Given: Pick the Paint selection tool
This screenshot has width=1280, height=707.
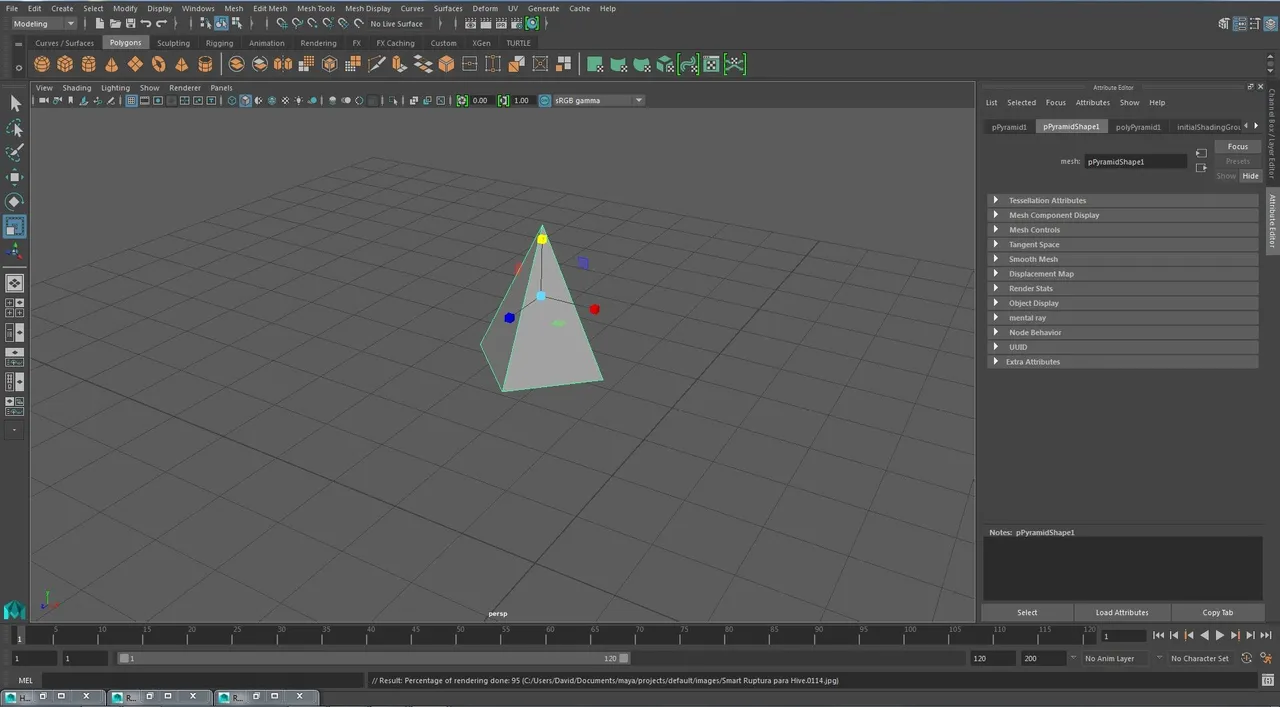Looking at the screenshot, I should pyautogui.click(x=15, y=153).
